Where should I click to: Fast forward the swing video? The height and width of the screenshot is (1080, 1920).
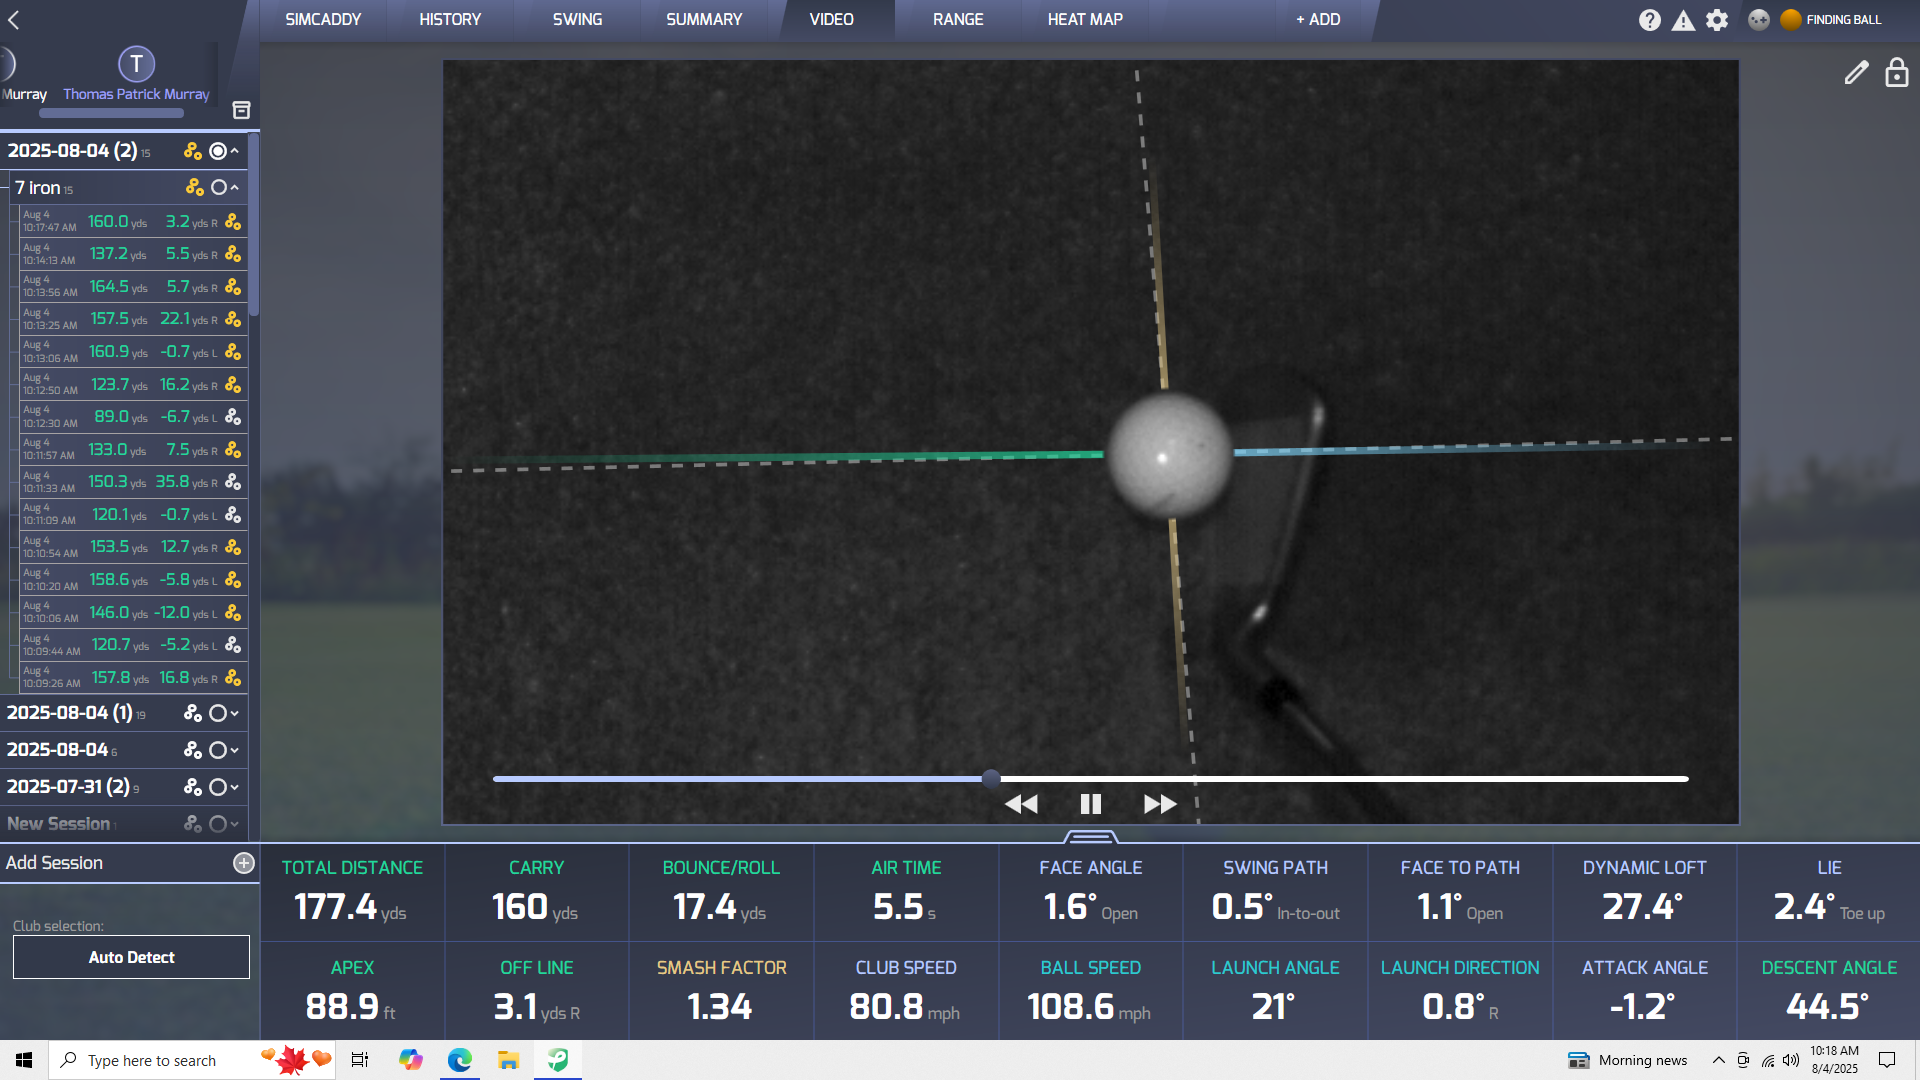pos(1160,804)
